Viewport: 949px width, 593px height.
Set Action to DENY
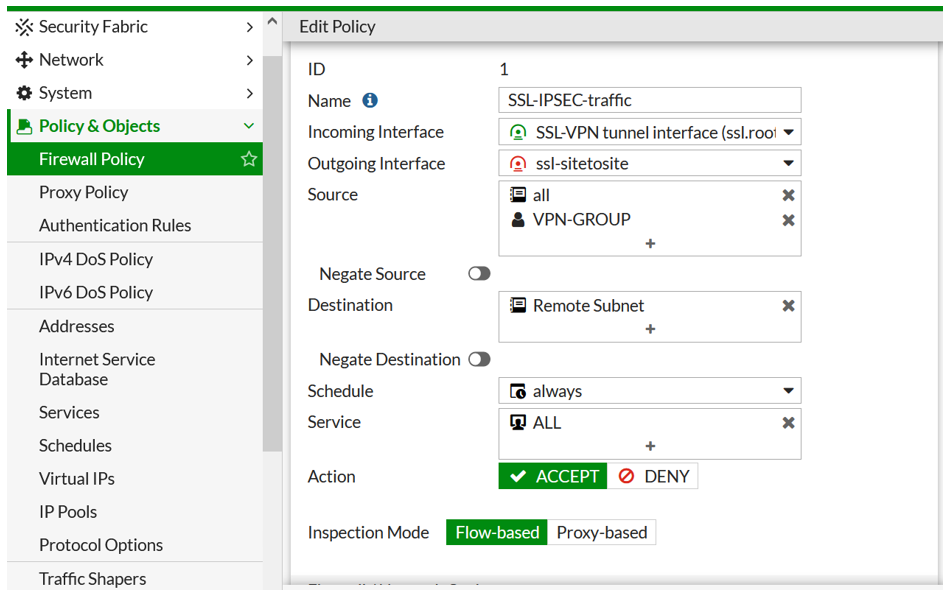click(x=654, y=477)
